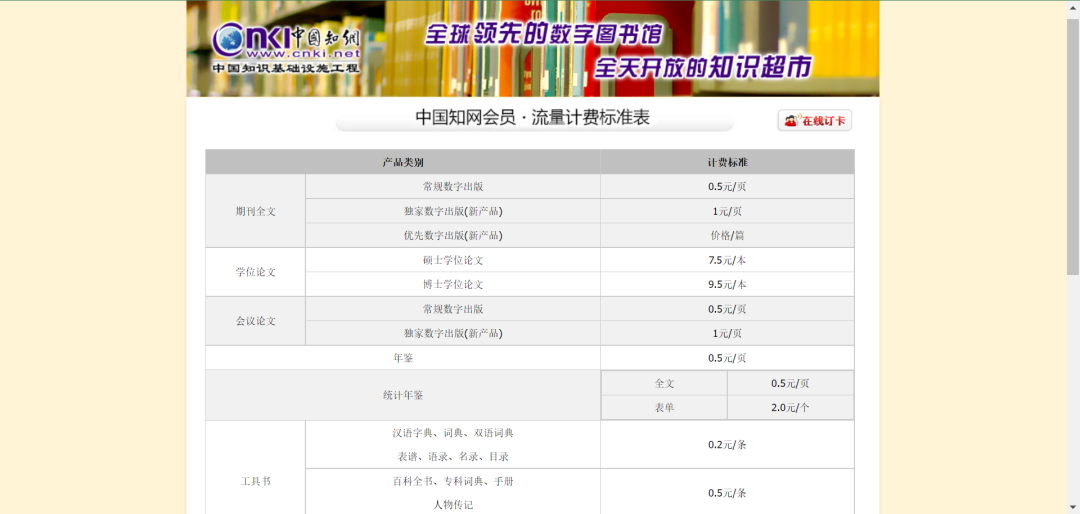1080x514 pixels.
Task: Select the 0.5元/条 price cell
Action: pos(727,493)
